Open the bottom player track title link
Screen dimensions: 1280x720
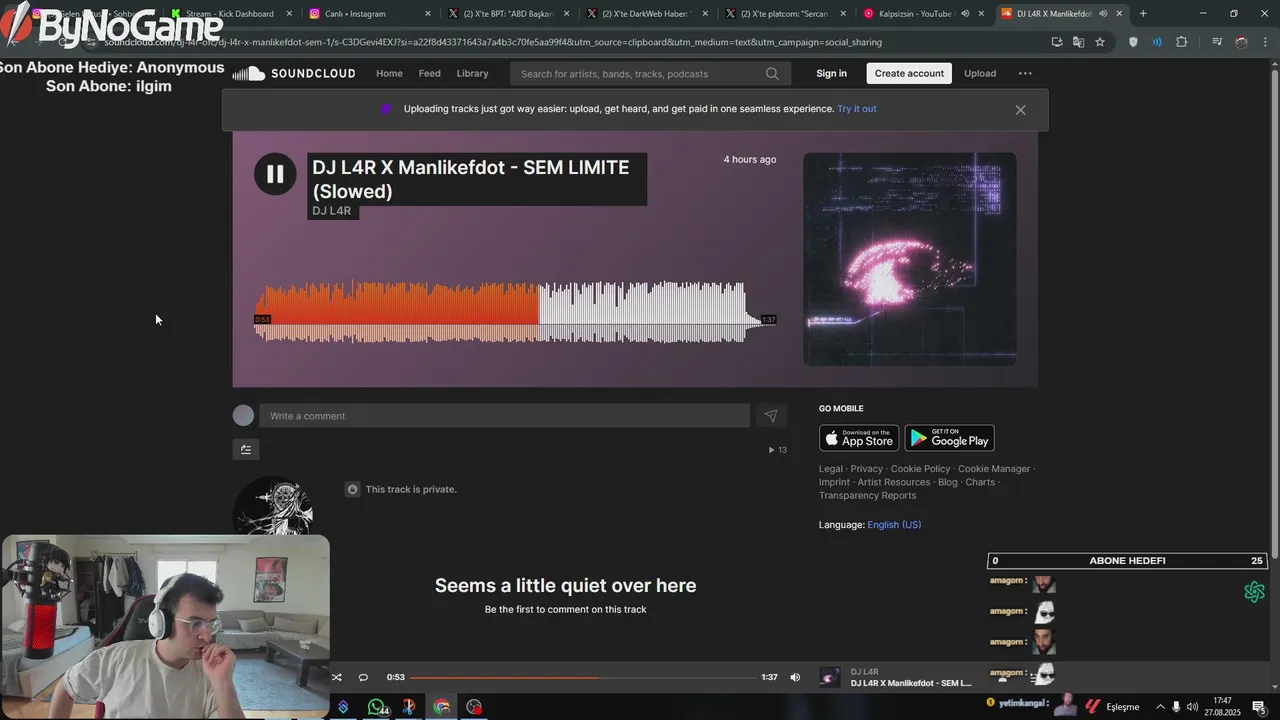911,683
